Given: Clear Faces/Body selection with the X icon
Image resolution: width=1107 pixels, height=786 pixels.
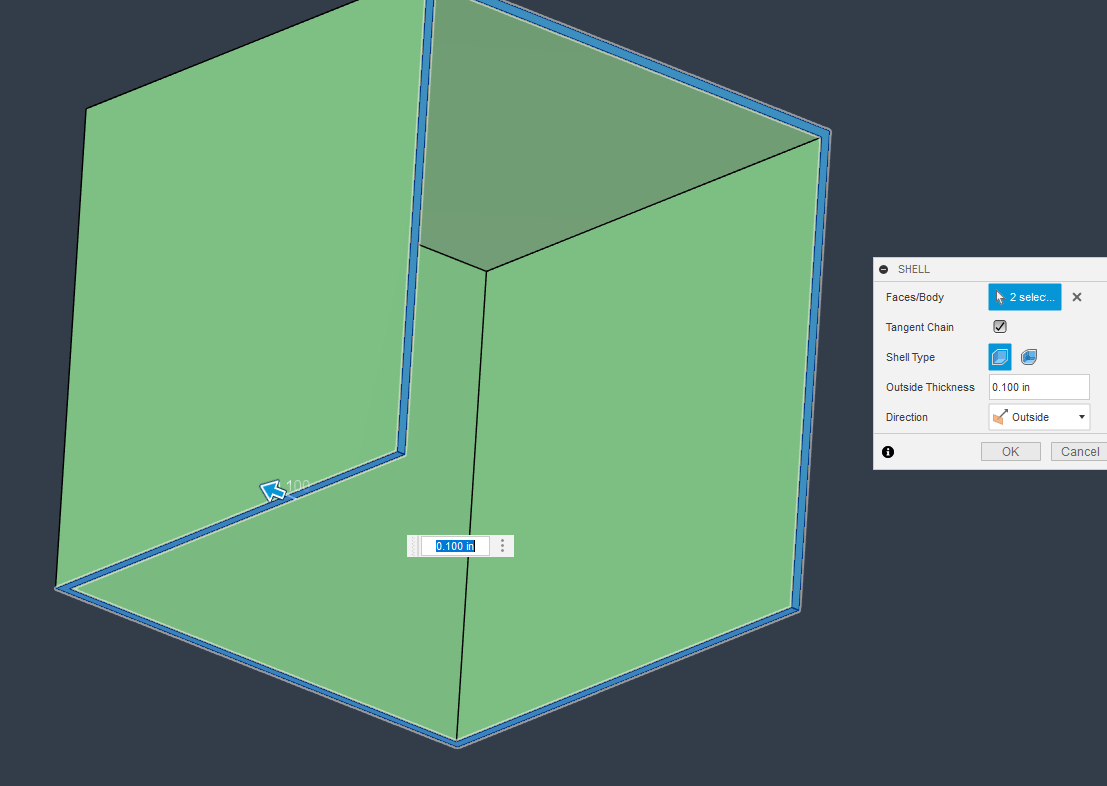Looking at the screenshot, I should (x=1076, y=296).
